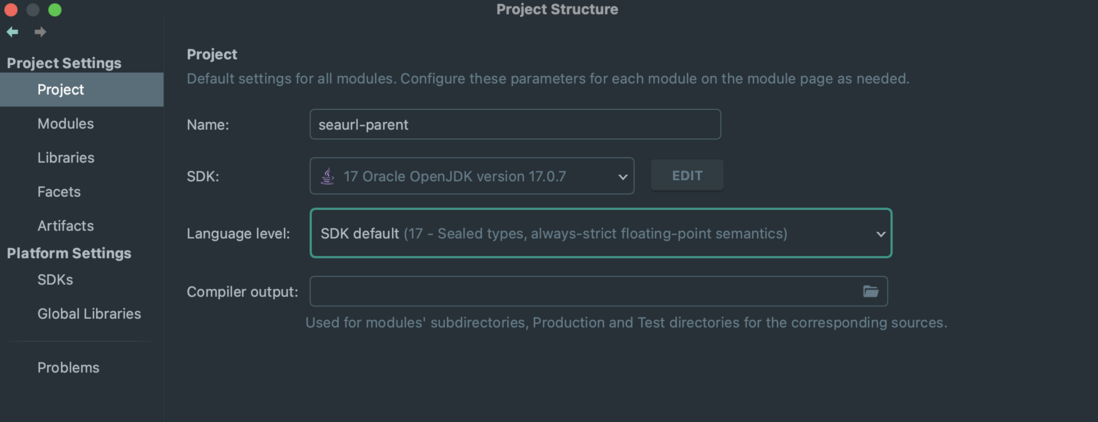Open the SDK default language level combo box
Image resolution: width=1098 pixels, height=422 pixels.
coord(601,233)
